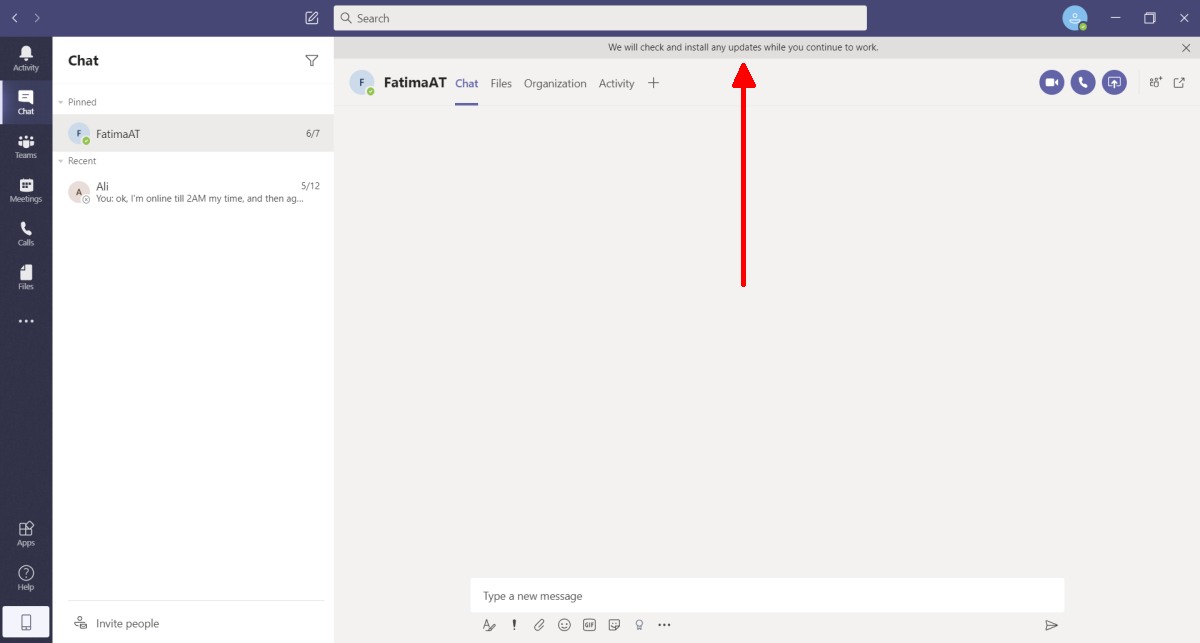Start a new chat with compose icon
Viewport: 1200px width, 643px height.
pos(312,18)
